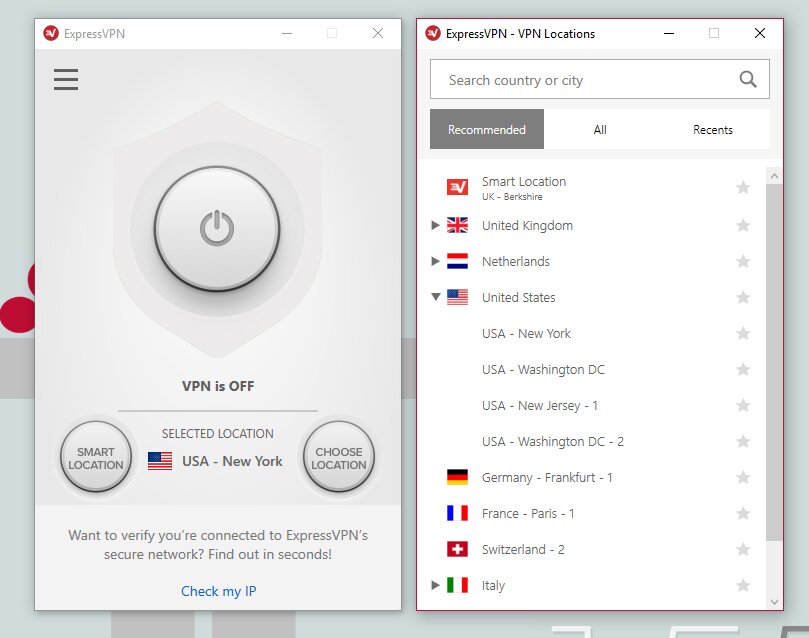Star United States as favorite
This screenshot has height=638, width=809.
[x=743, y=297]
